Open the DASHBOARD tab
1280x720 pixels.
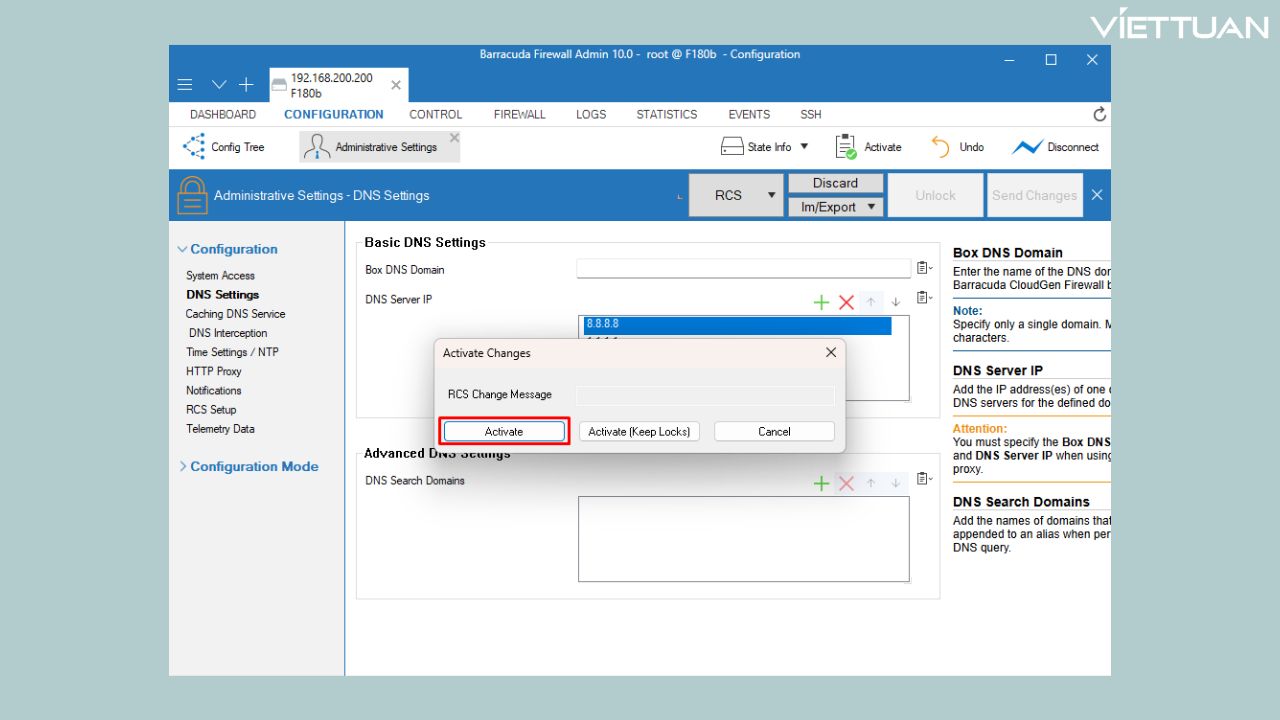[x=222, y=114]
